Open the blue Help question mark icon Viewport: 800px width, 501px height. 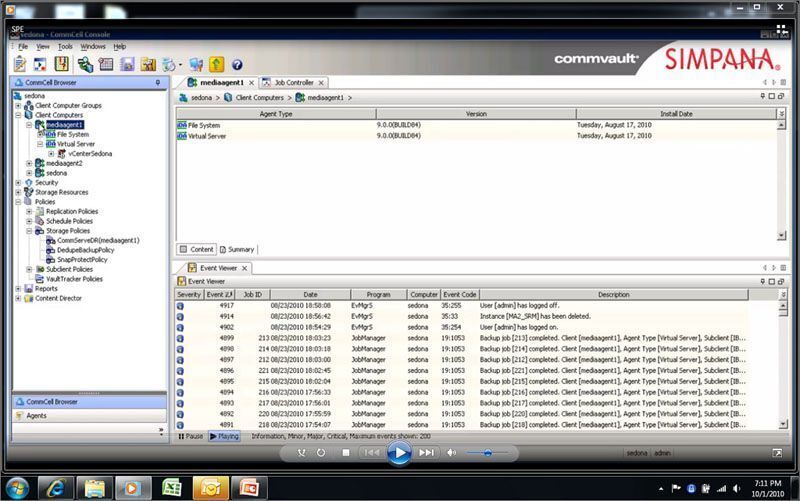(237, 65)
